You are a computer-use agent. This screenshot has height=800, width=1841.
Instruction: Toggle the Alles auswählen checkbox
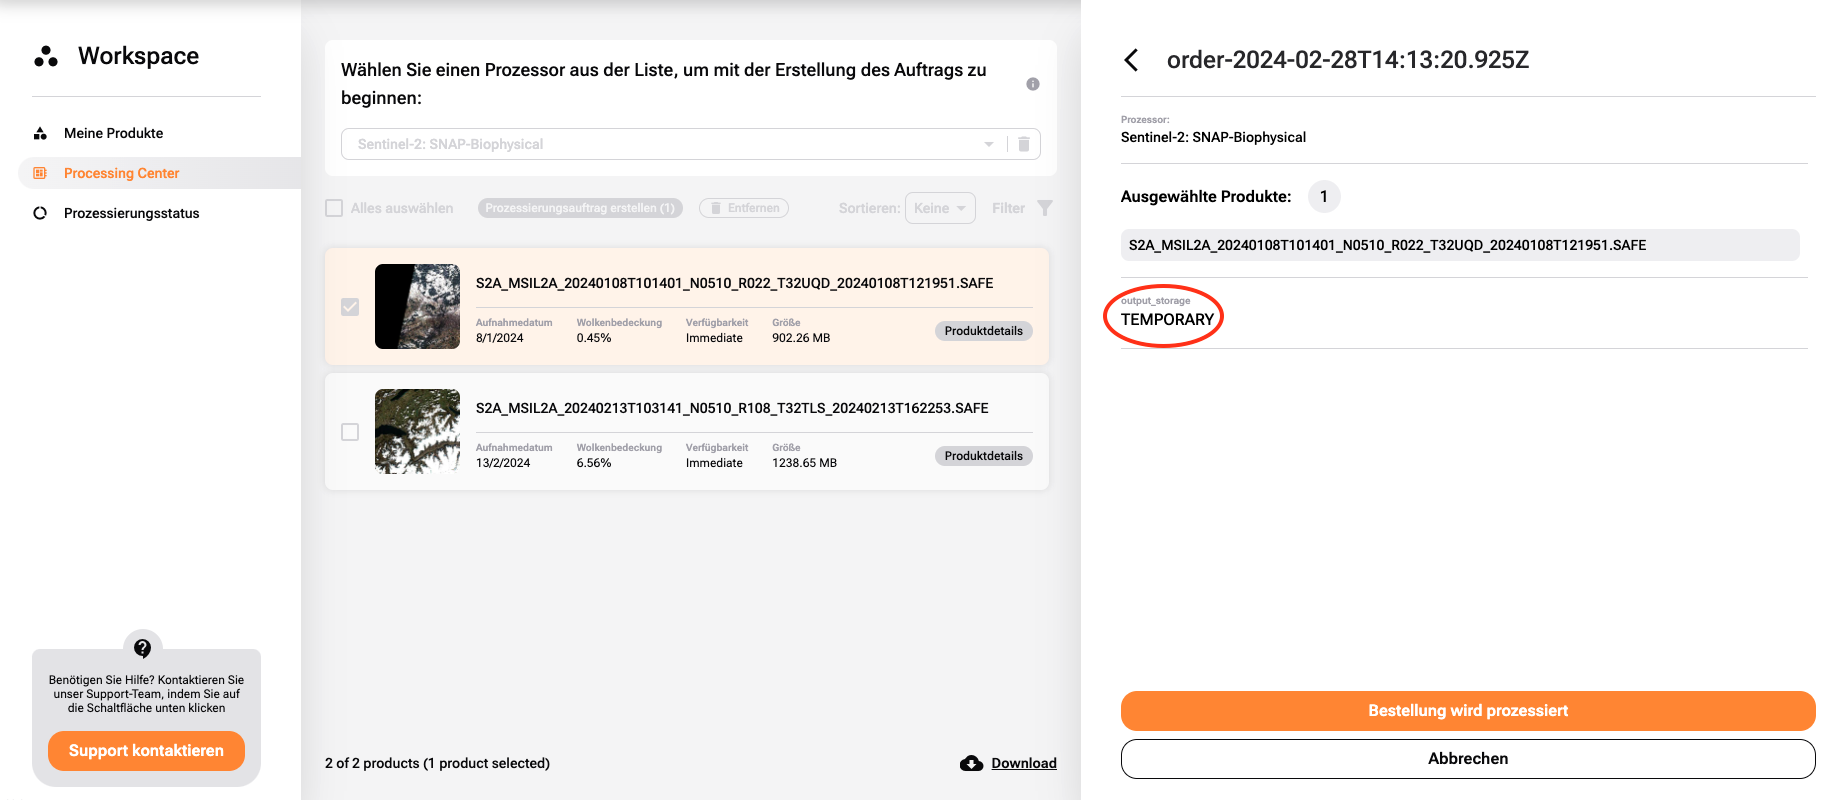click(334, 208)
